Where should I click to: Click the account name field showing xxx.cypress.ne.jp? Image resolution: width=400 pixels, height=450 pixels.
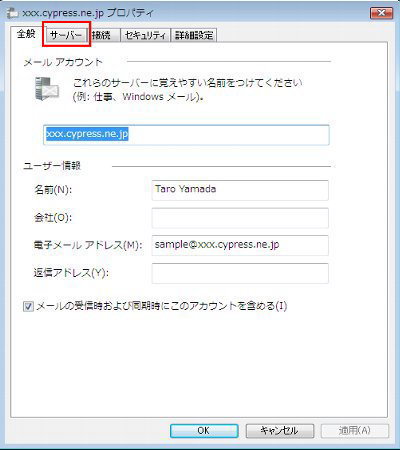click(186, 135)
